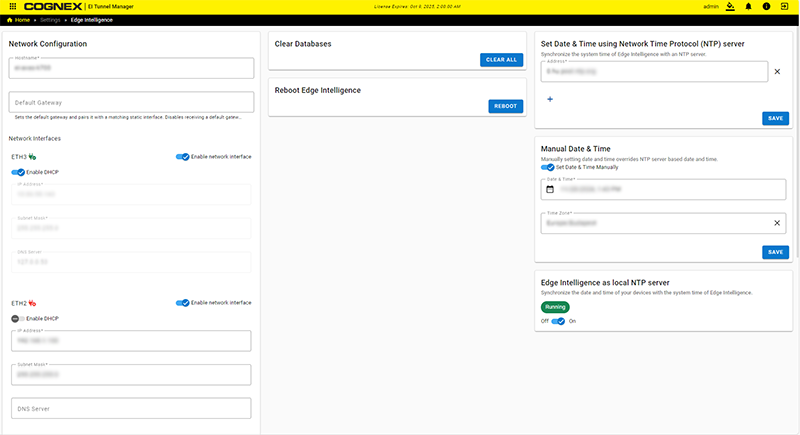Add another NTP server with plus icon
The image size is (800, 435).
tap(549, 99)
